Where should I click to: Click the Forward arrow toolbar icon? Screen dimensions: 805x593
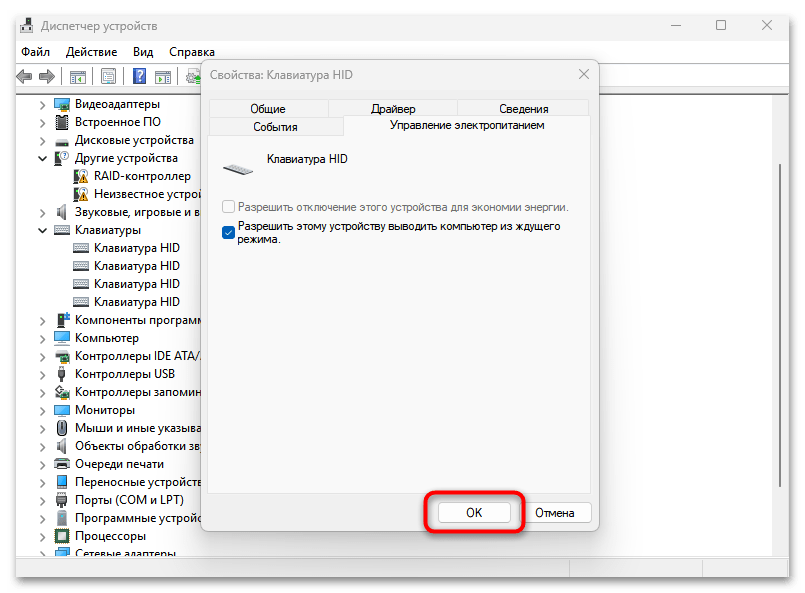coord(47,76)
